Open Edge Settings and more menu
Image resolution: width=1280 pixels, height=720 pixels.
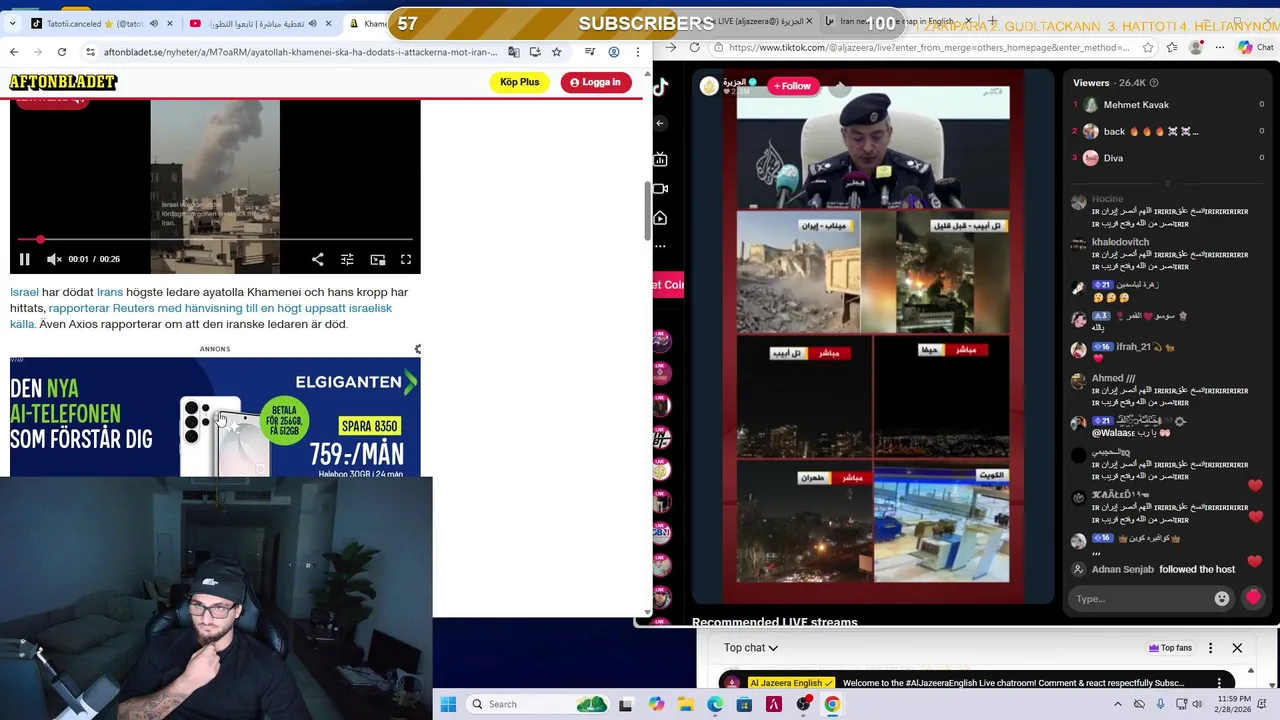pyautogui.click(x=1219, y=47)
